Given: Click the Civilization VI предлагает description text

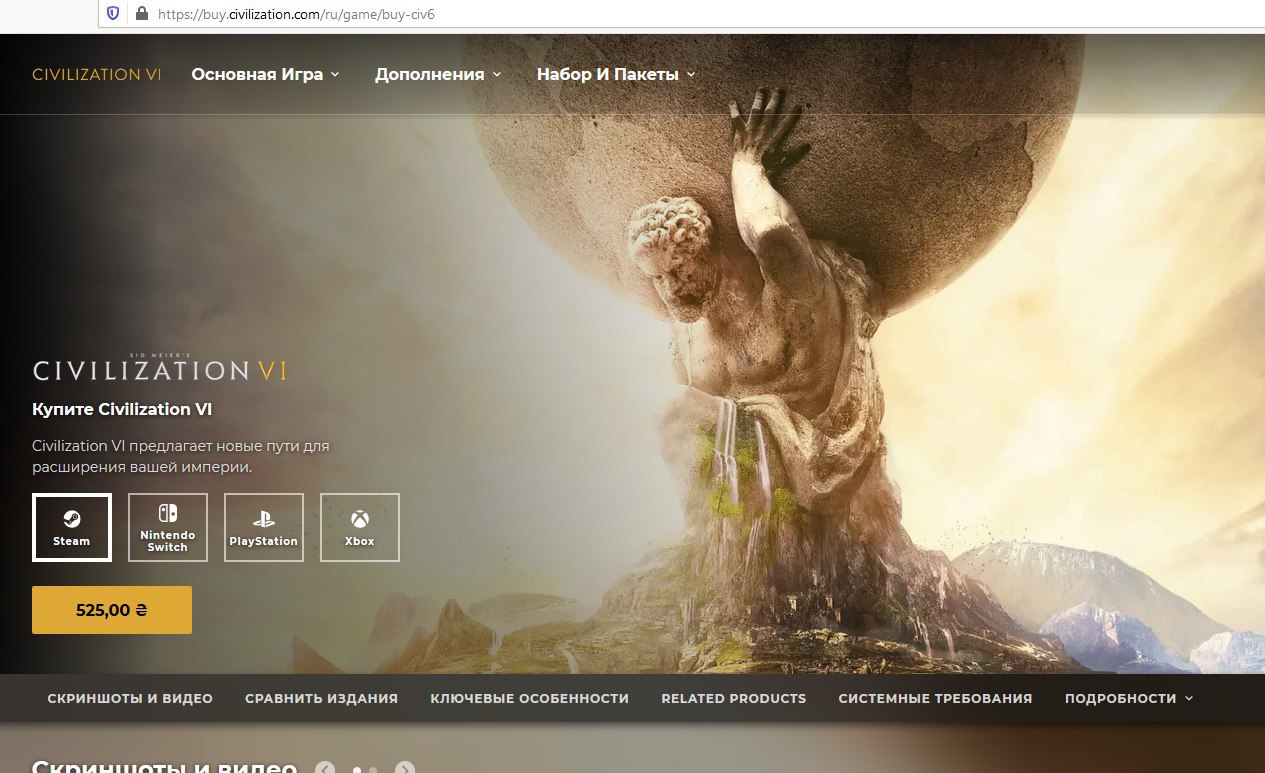Looking at the screenshot, I should click(181, 456).
